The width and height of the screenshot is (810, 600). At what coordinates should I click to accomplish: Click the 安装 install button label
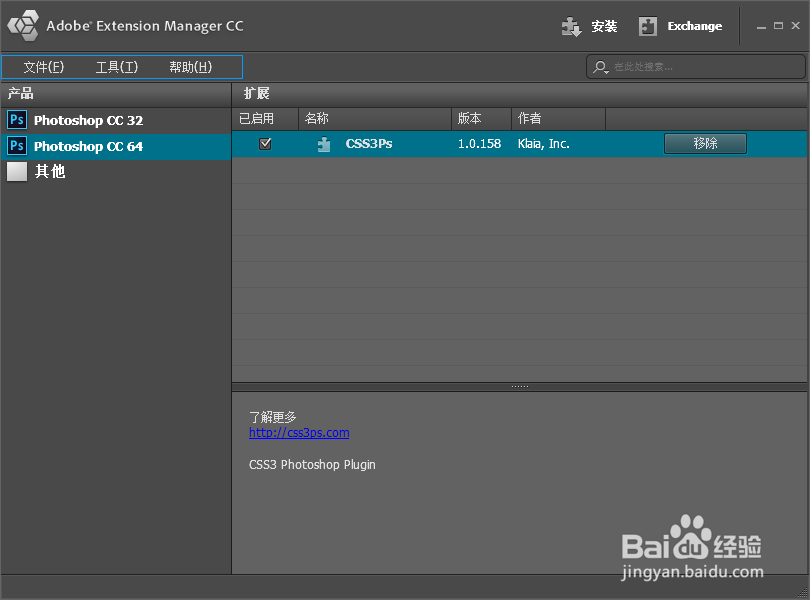[604, 26]
